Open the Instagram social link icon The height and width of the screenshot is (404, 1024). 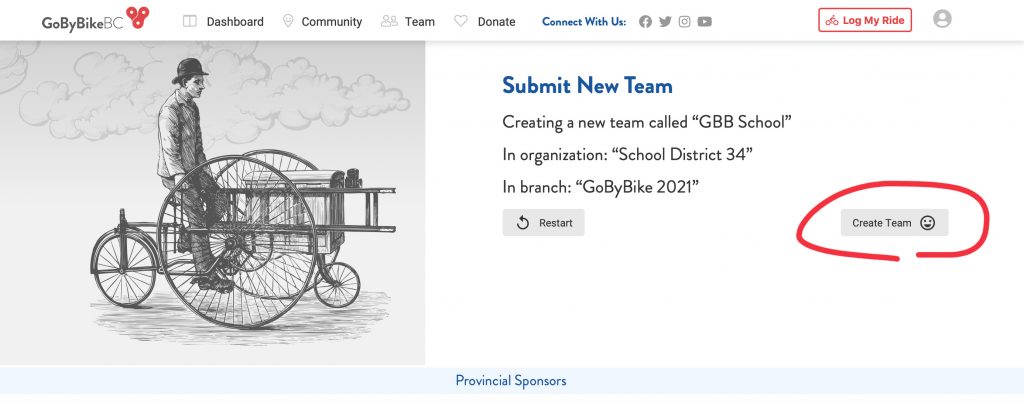[684, 22]
